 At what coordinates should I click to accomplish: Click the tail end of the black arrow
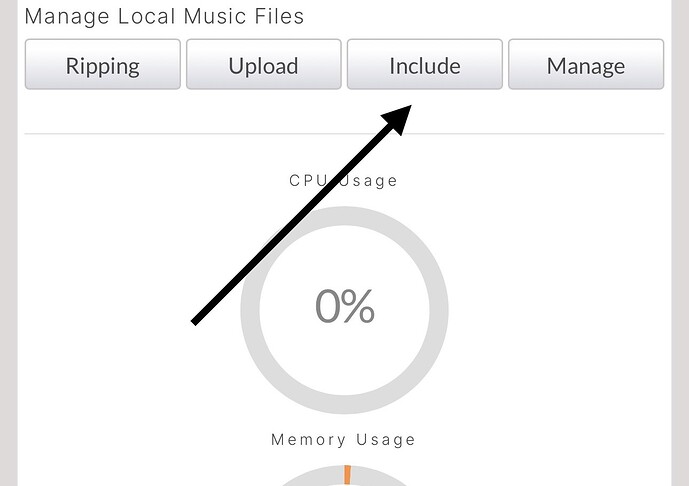coord(195,322)
